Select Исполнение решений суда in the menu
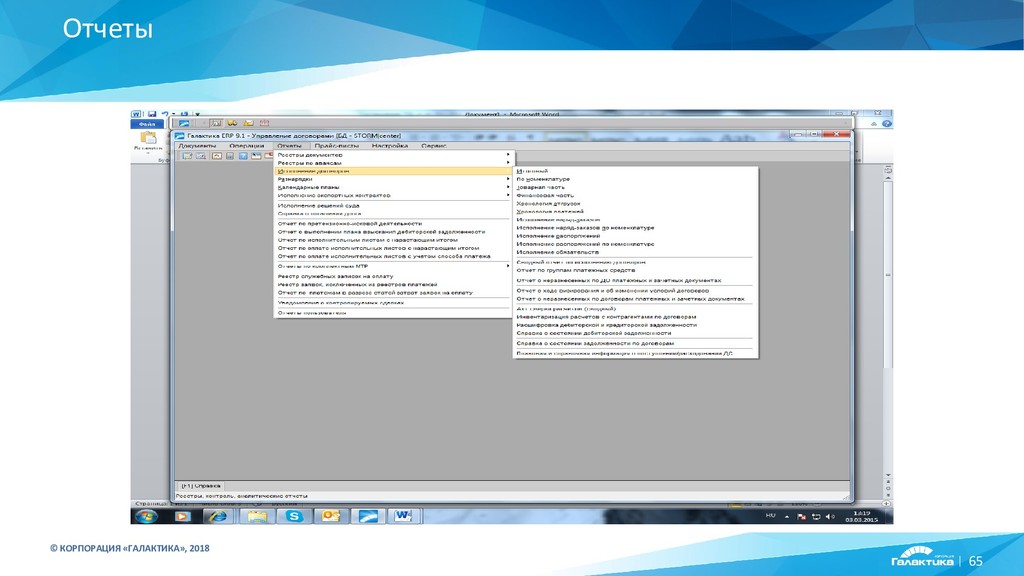Screen dimensions: 1024x576 coord(393,206)
